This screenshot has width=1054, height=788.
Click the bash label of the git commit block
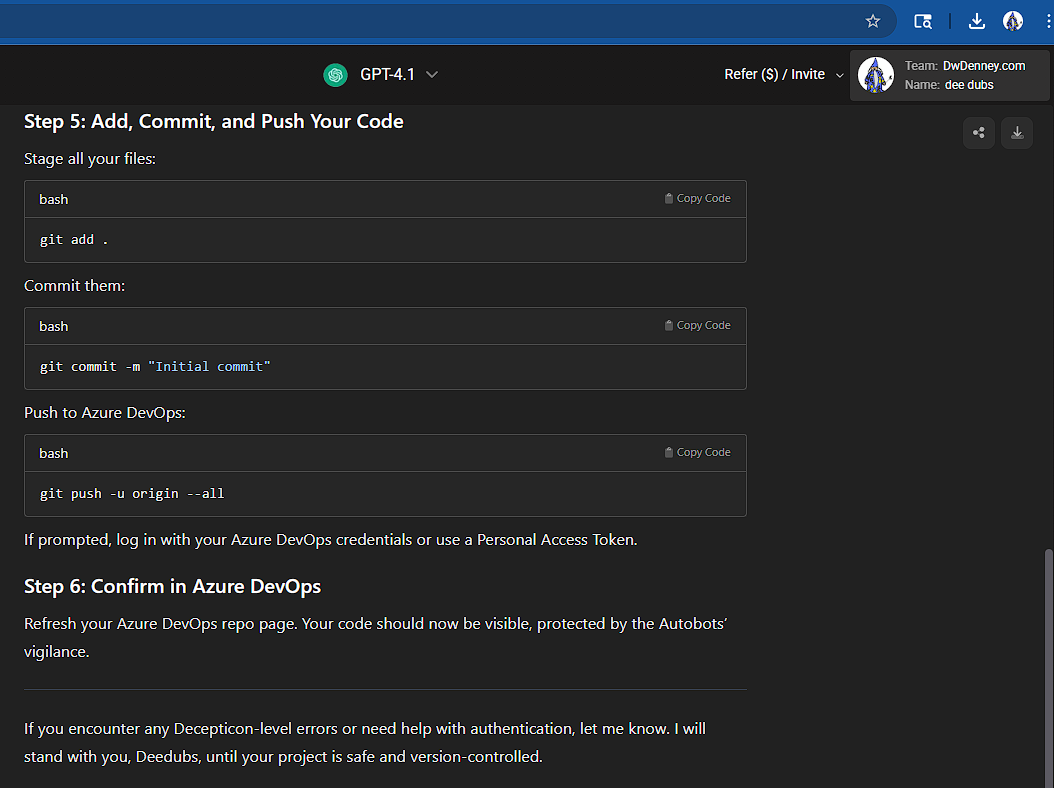tap(54, 327)
